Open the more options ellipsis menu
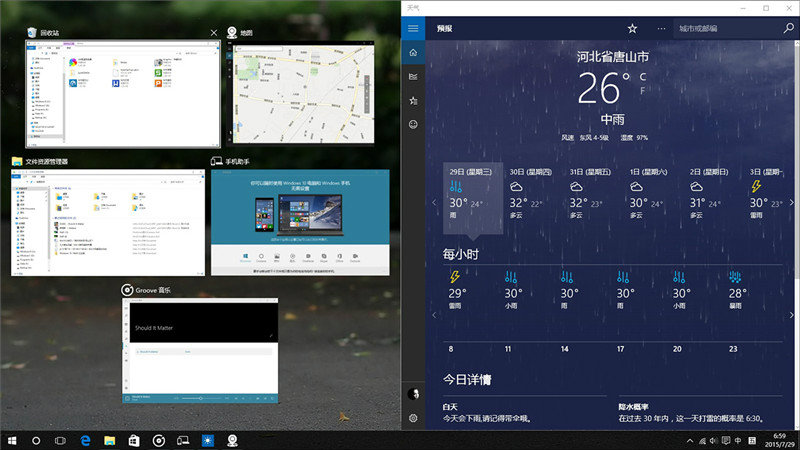Screen dimensions: 800x450 coord(660,28)
